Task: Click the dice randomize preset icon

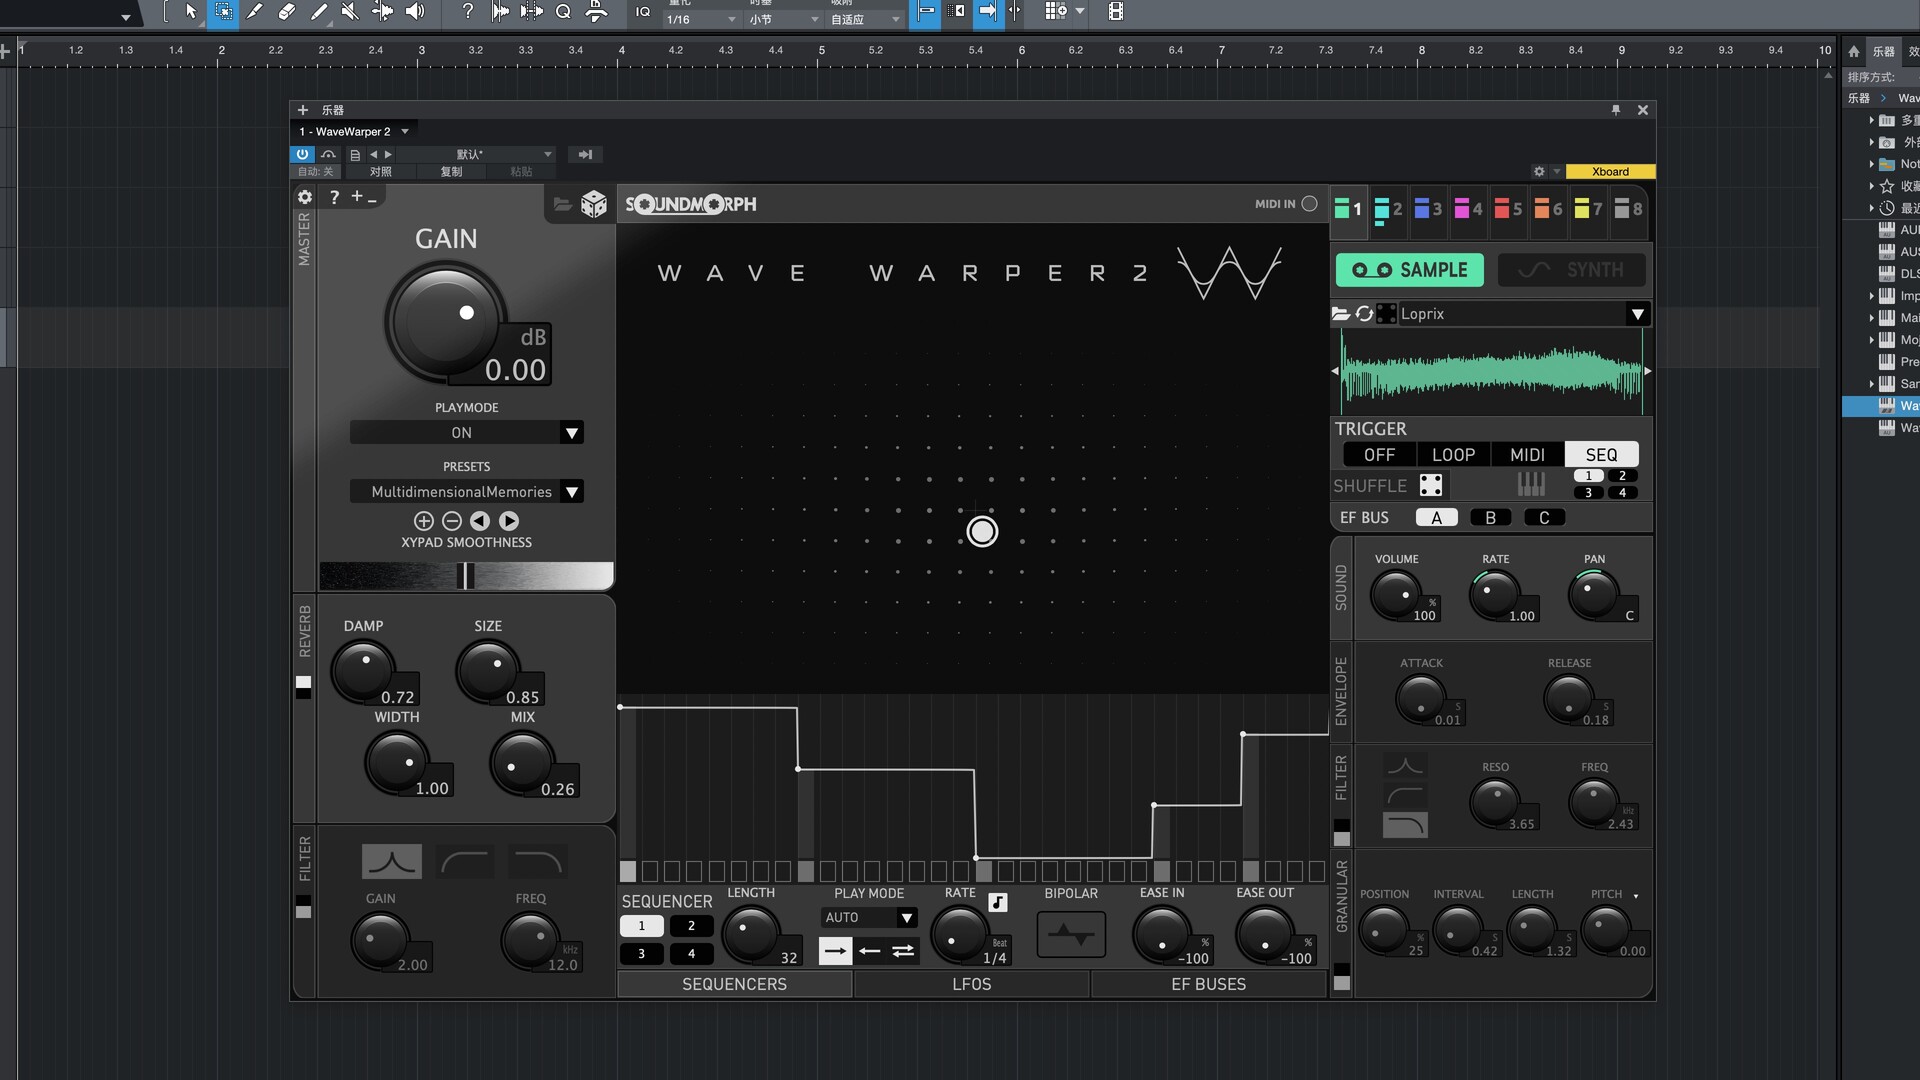Action: pyautogui.click(x=594, y=204)
